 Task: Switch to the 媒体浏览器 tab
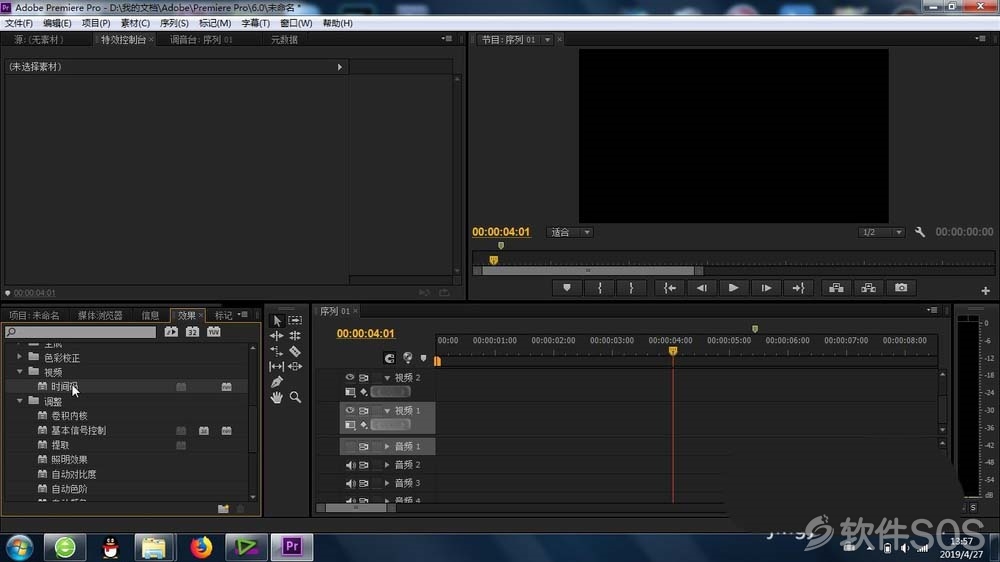pos(100,315)
